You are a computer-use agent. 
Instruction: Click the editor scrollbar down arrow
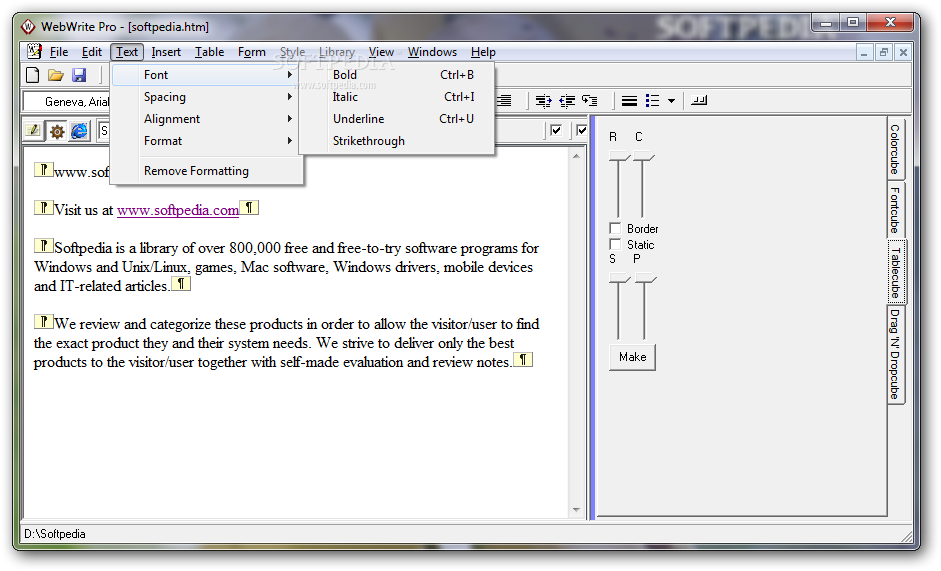(576, 510)
